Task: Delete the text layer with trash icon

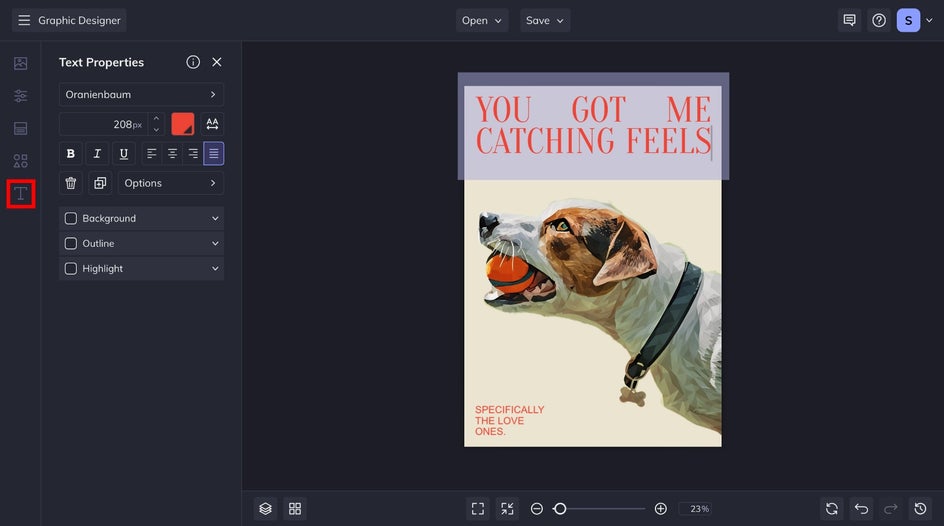Action: pyautogui.click(x=70, y=183)
